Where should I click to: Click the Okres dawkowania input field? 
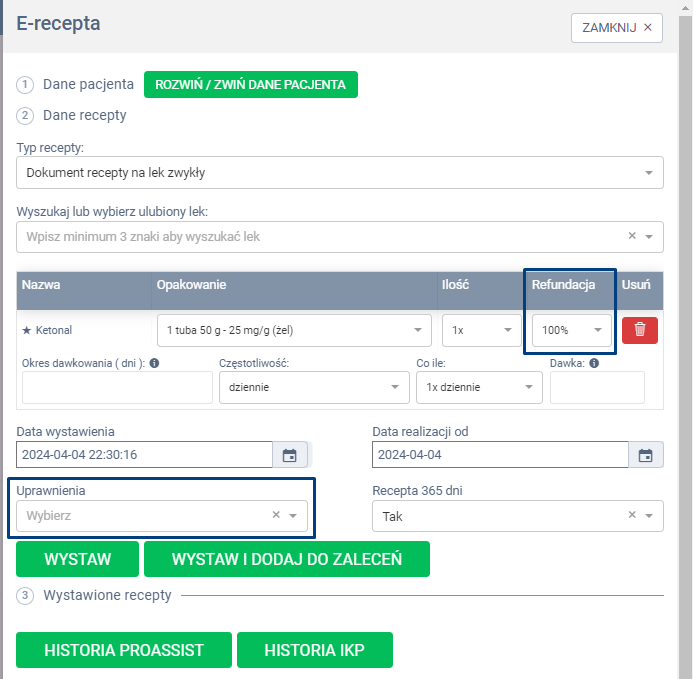click(x=117, y=387)
